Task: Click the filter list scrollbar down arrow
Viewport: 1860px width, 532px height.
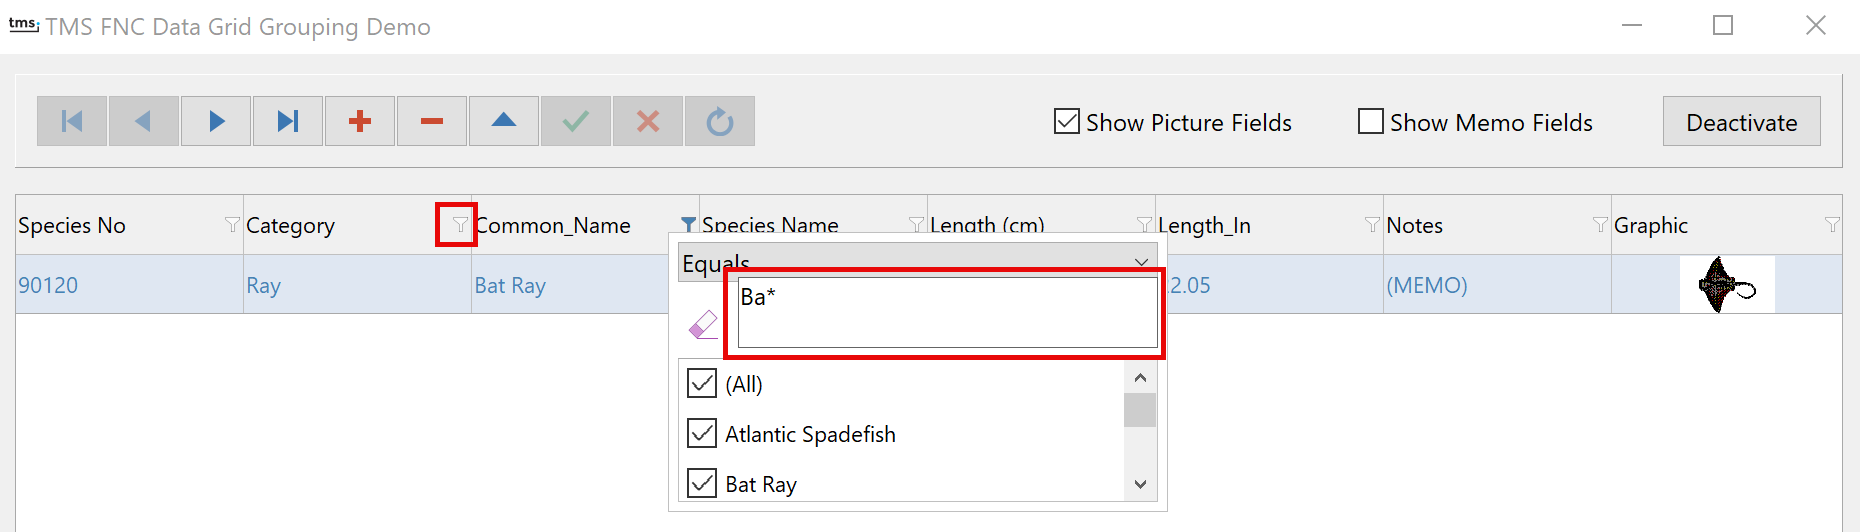Action: click(1140, 484)
